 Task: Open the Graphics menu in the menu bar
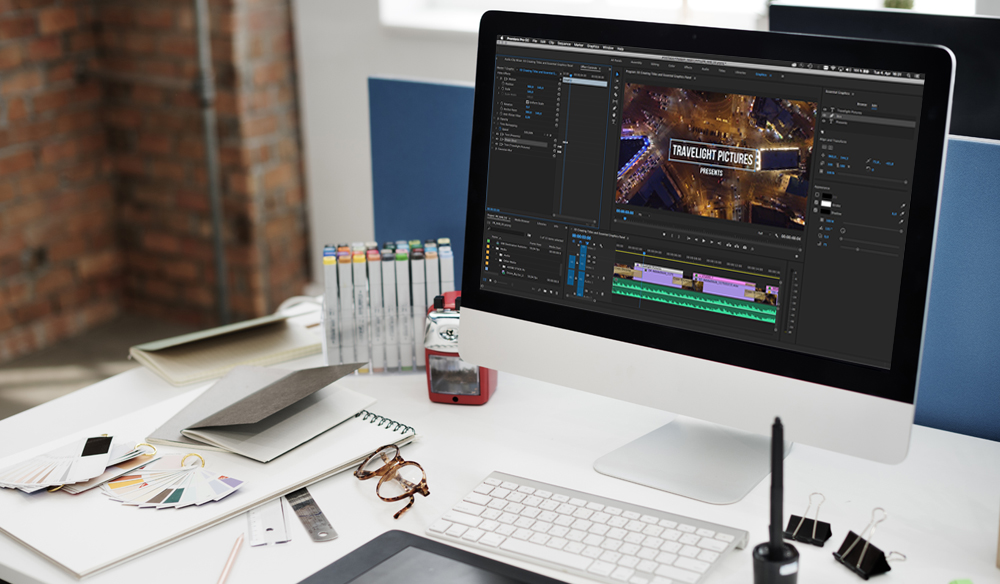coord(594,46)
